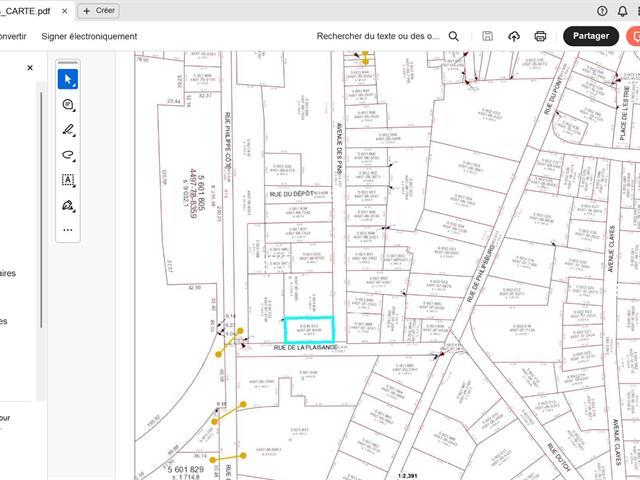Viewport: 640px width, 480px height.
Task: Open the fill and sign pen tool
Action: 68,205
